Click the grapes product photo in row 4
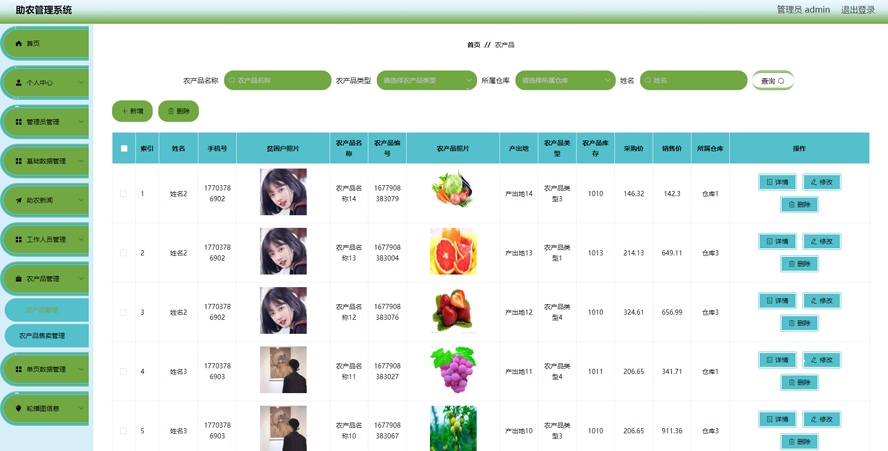Image resolution: width=888 pixels, height=451 pixels. coord(453,369)
